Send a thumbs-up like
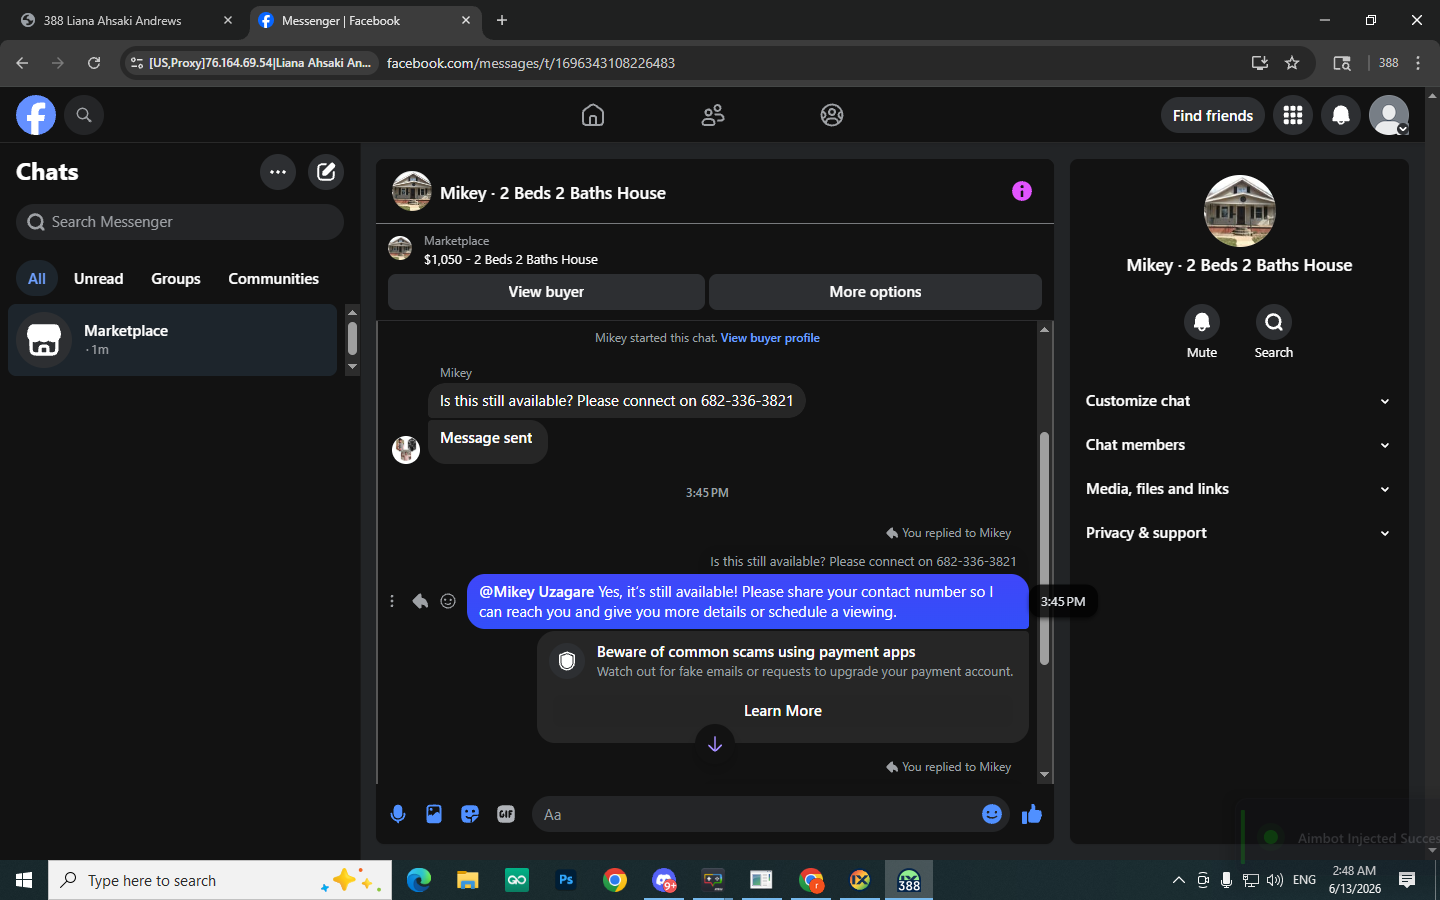The width and height of the screenshot is (1440, 900). [x=1032, y=814]
